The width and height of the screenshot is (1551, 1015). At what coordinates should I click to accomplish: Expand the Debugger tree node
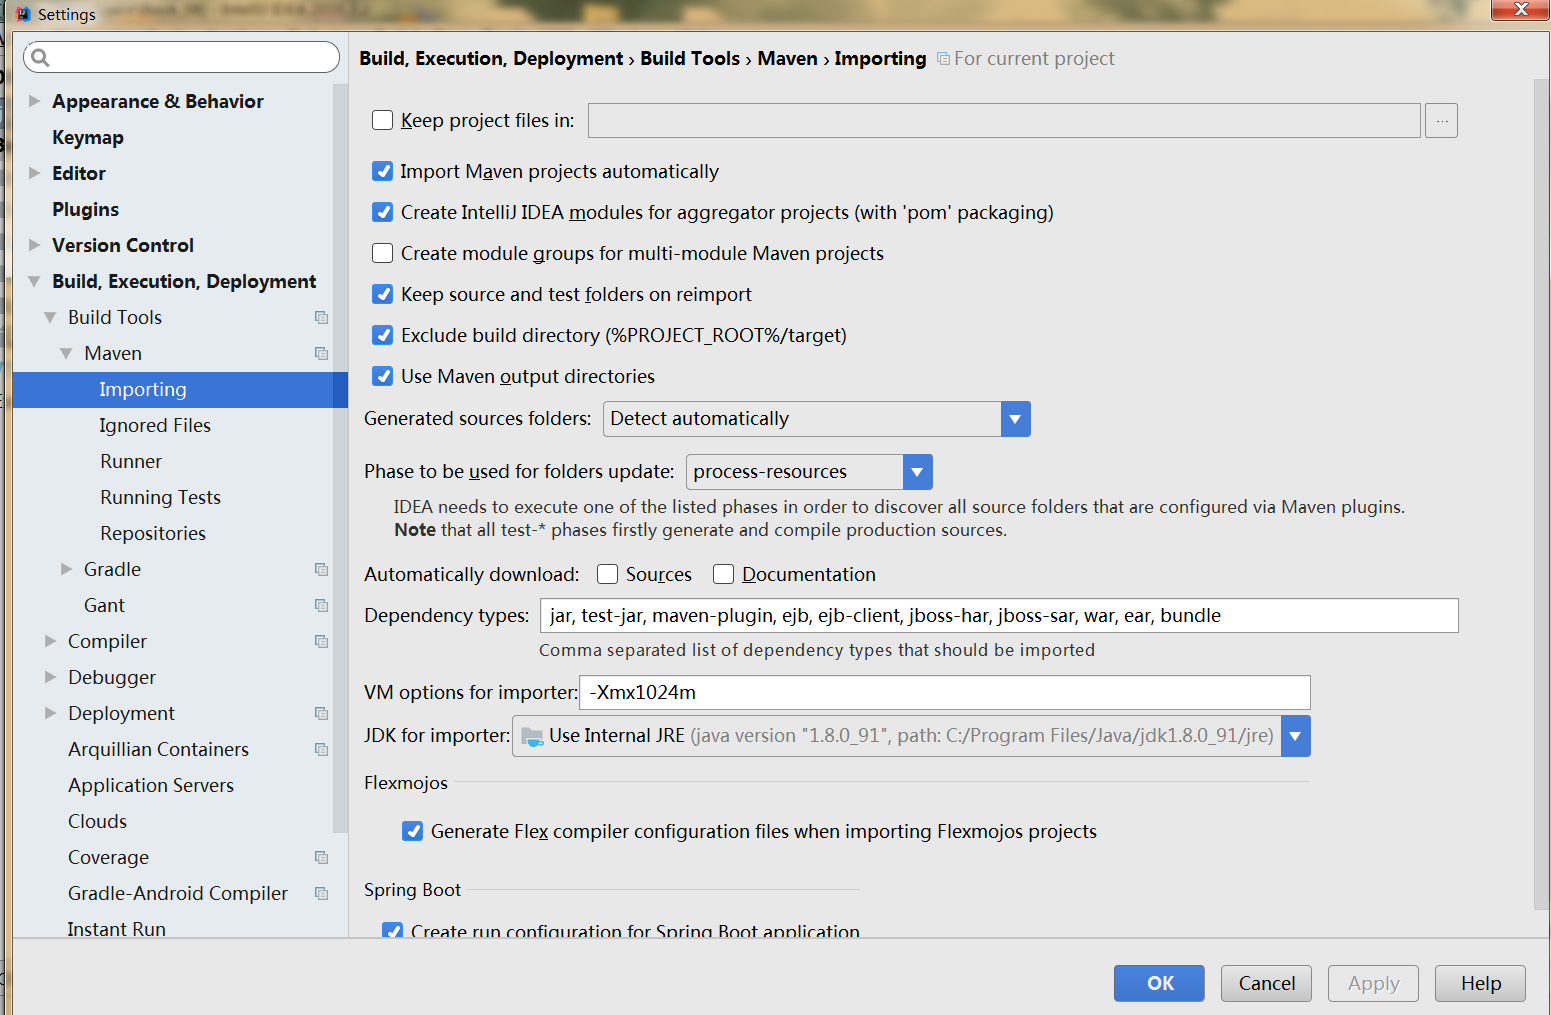[x=50, y=677]
